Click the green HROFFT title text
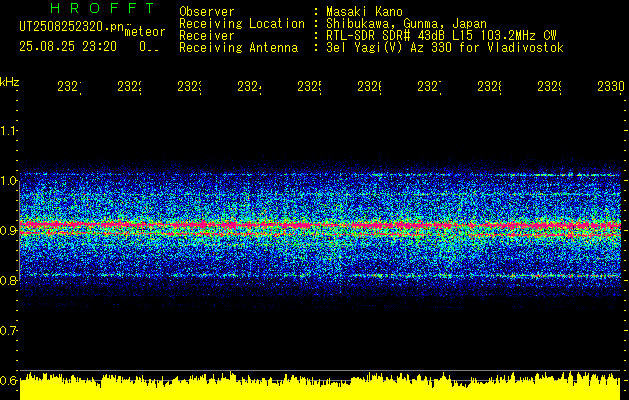Image resolution: width=629 pixels, height=400 pixels. [102, 8]
